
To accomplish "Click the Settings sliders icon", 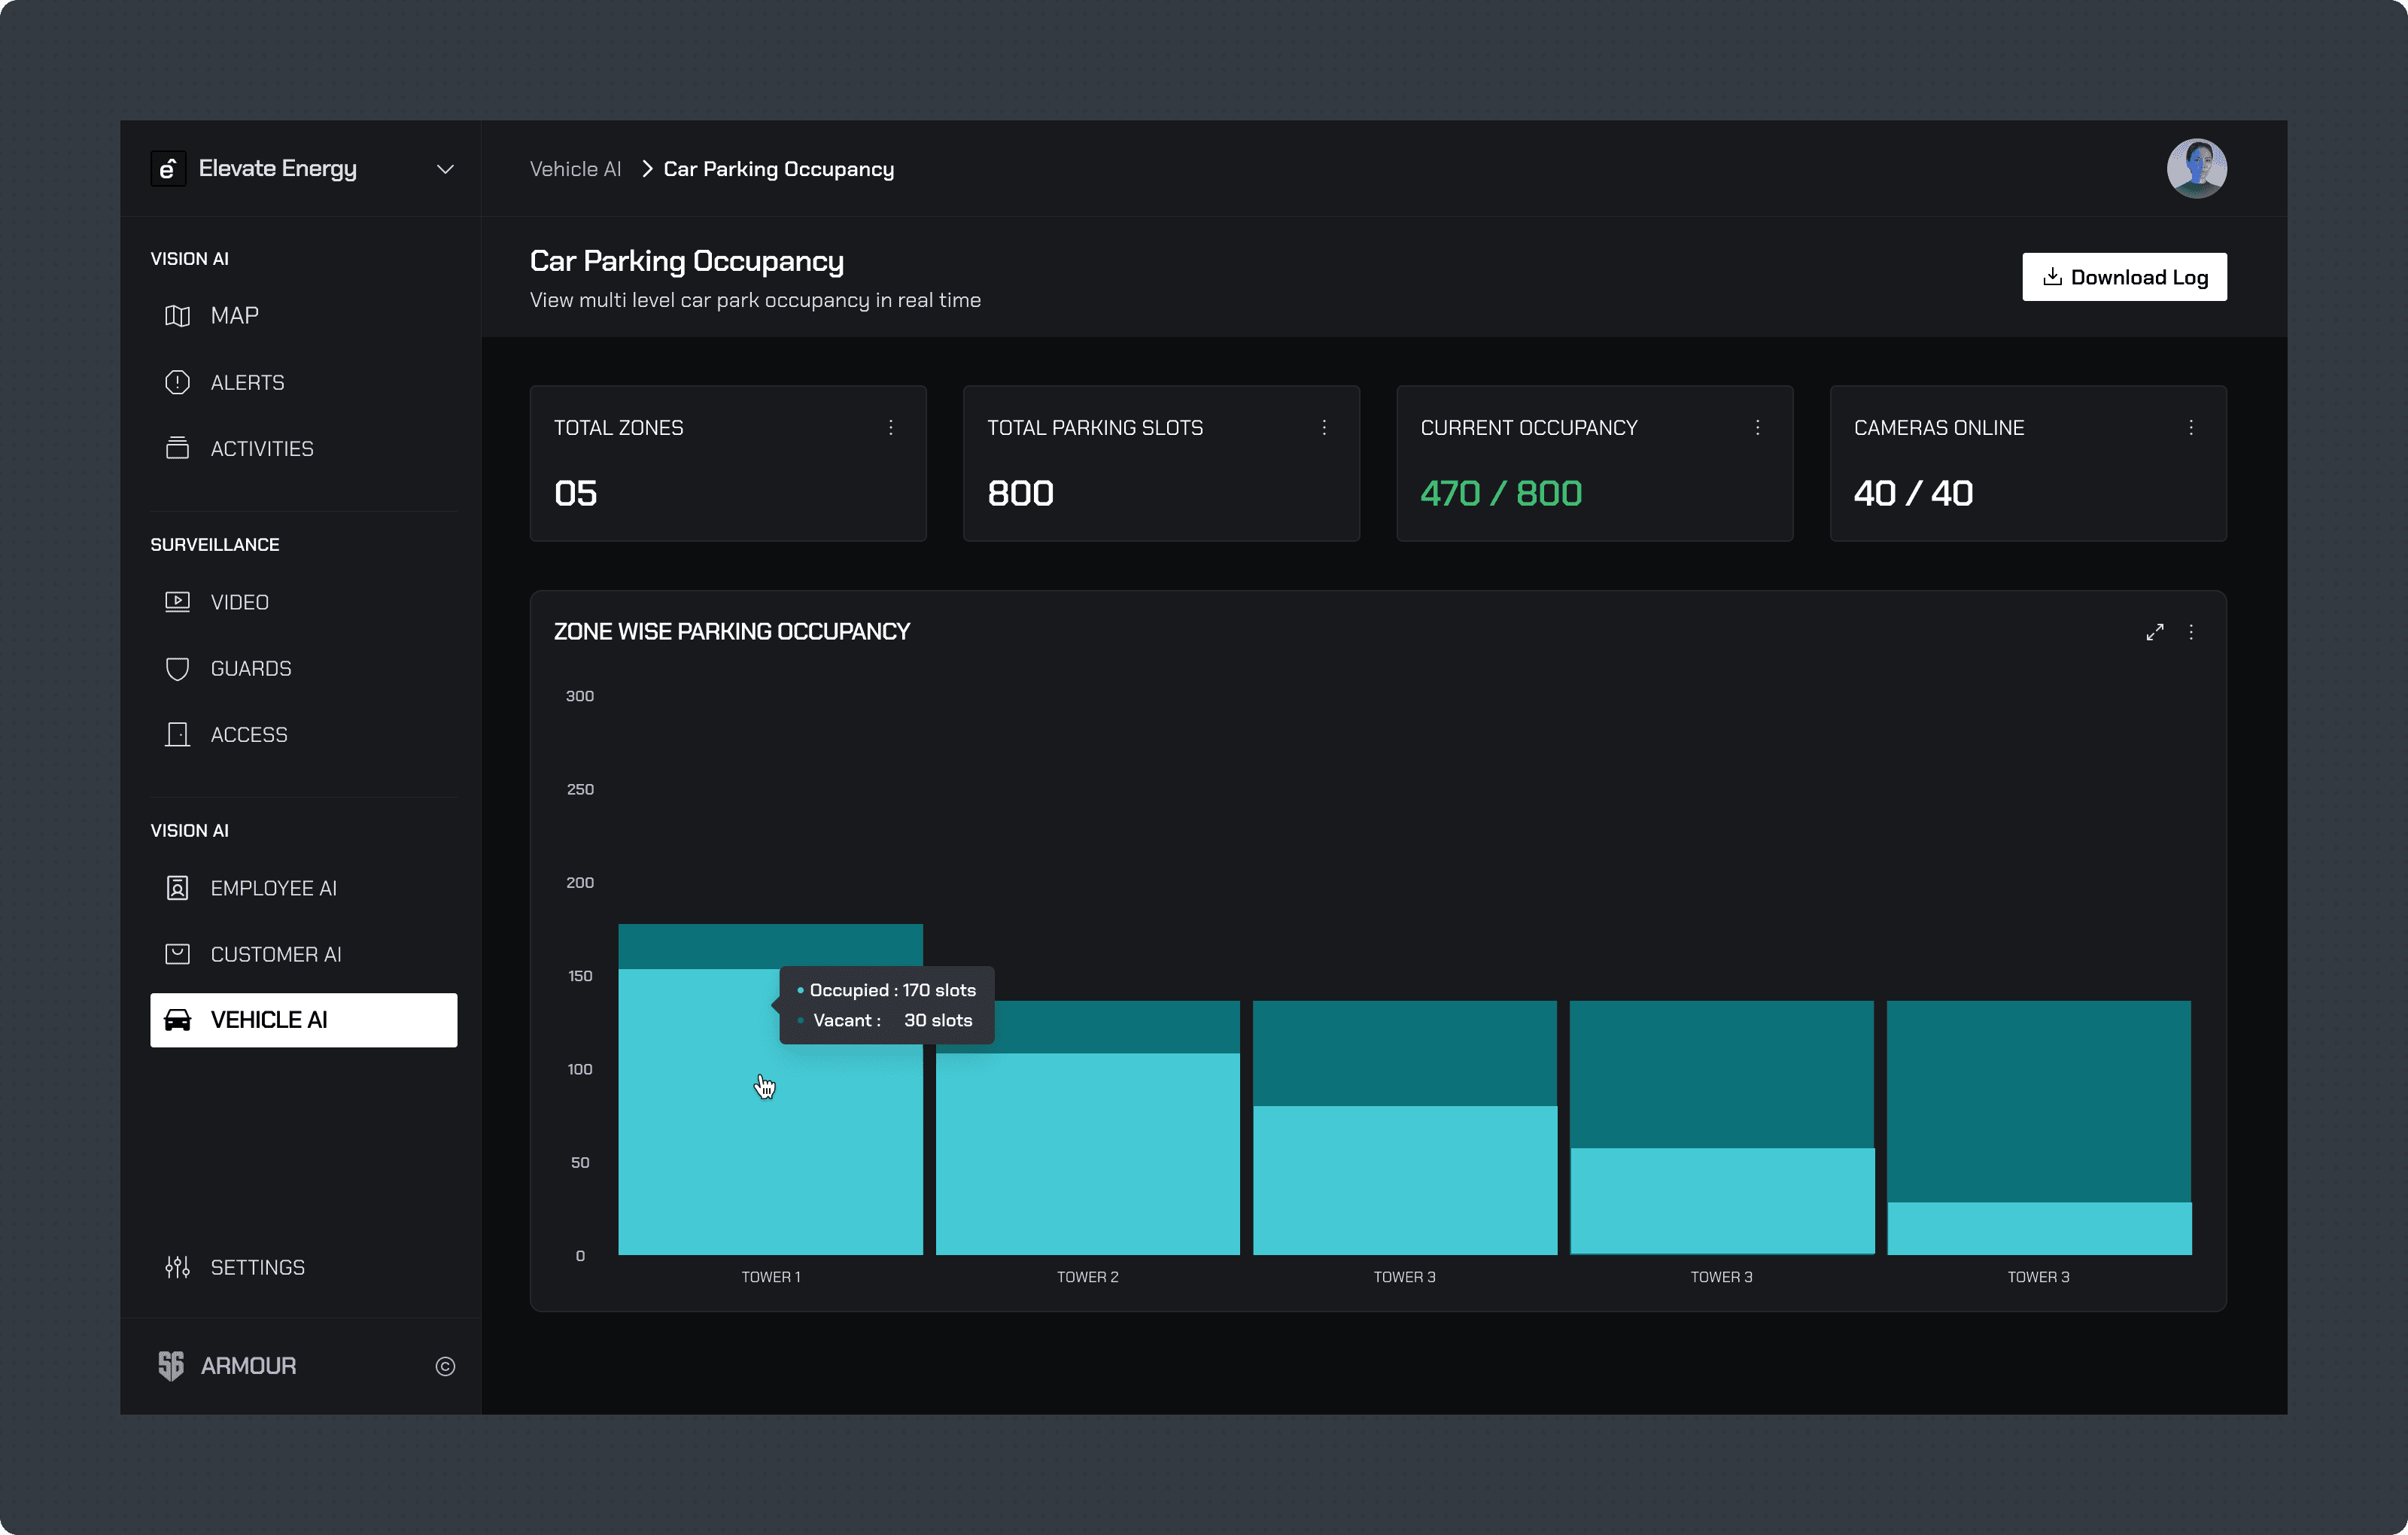I will (x=177, y=1267).
